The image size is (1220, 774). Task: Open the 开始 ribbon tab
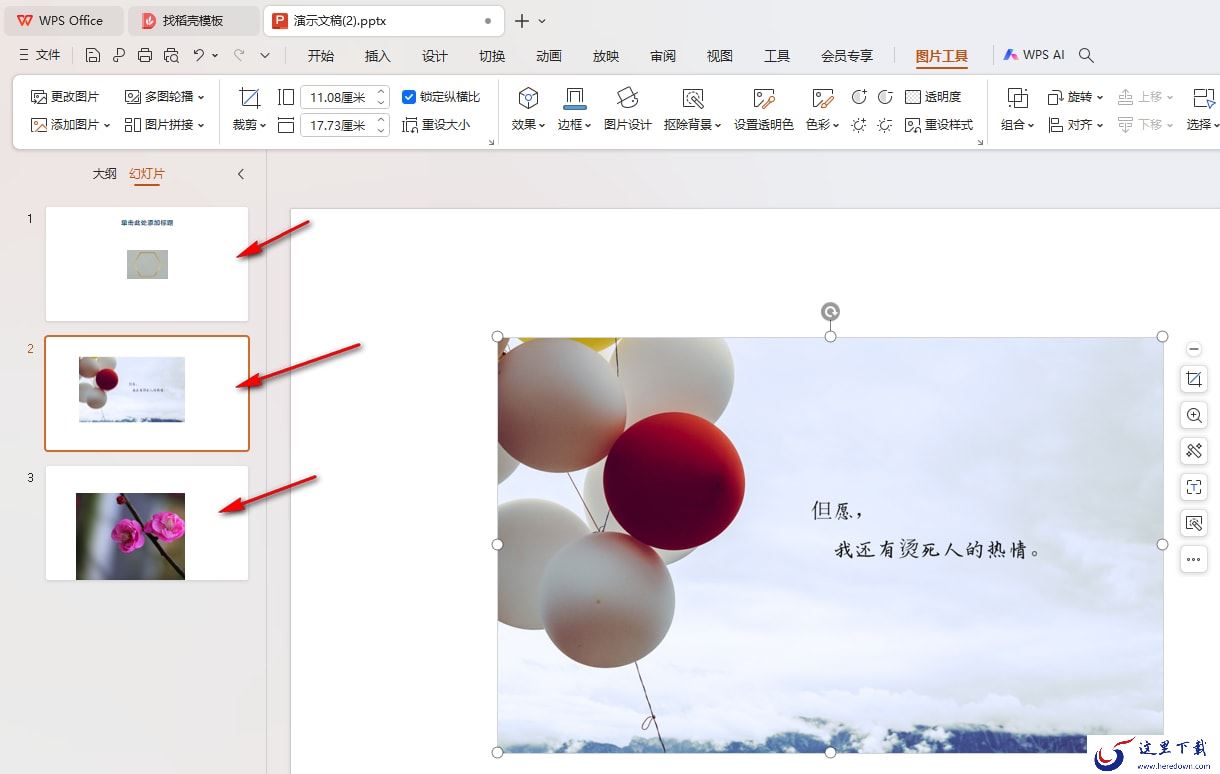321,56
